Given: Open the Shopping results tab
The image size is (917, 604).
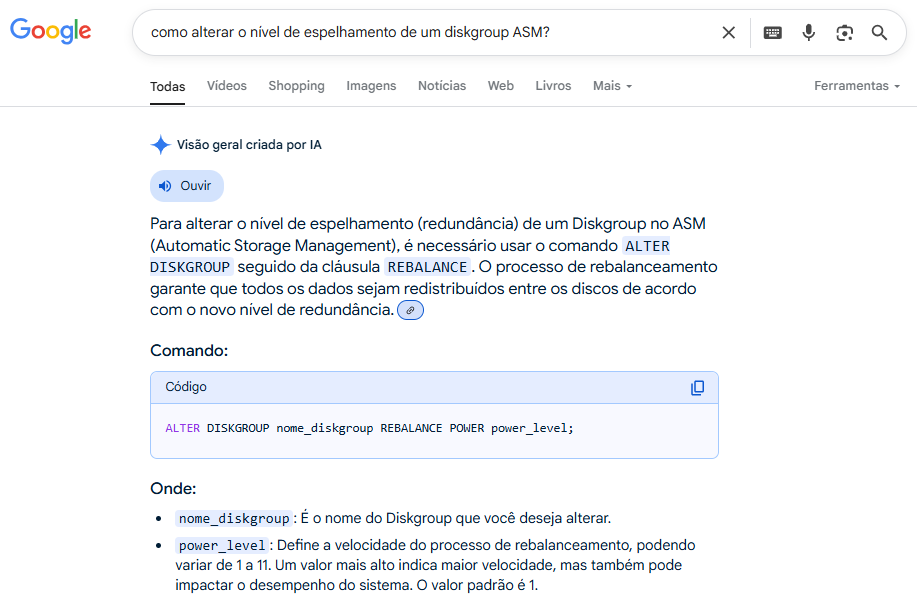Looking at the screenshot, I should coord(296,86).
